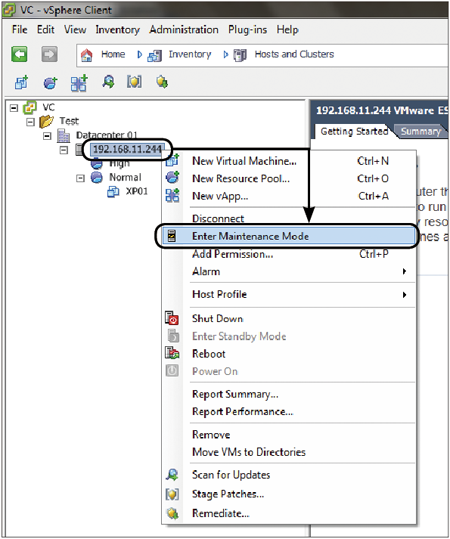Click the New vApp toolbar icon
The width and height of the screenshot is (450, 539).
(x=79, y=83)
